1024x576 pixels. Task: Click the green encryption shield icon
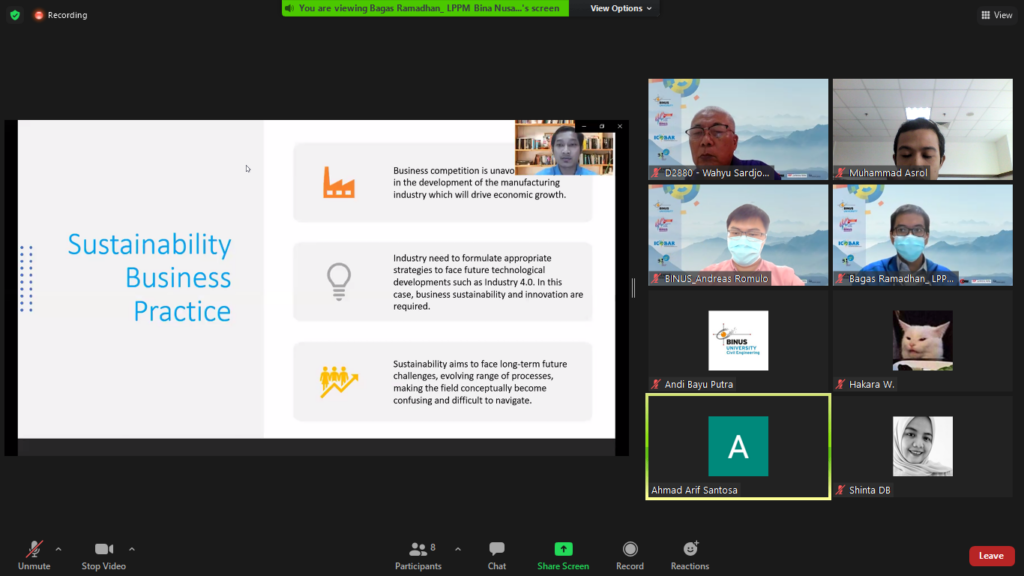[14, 15]
